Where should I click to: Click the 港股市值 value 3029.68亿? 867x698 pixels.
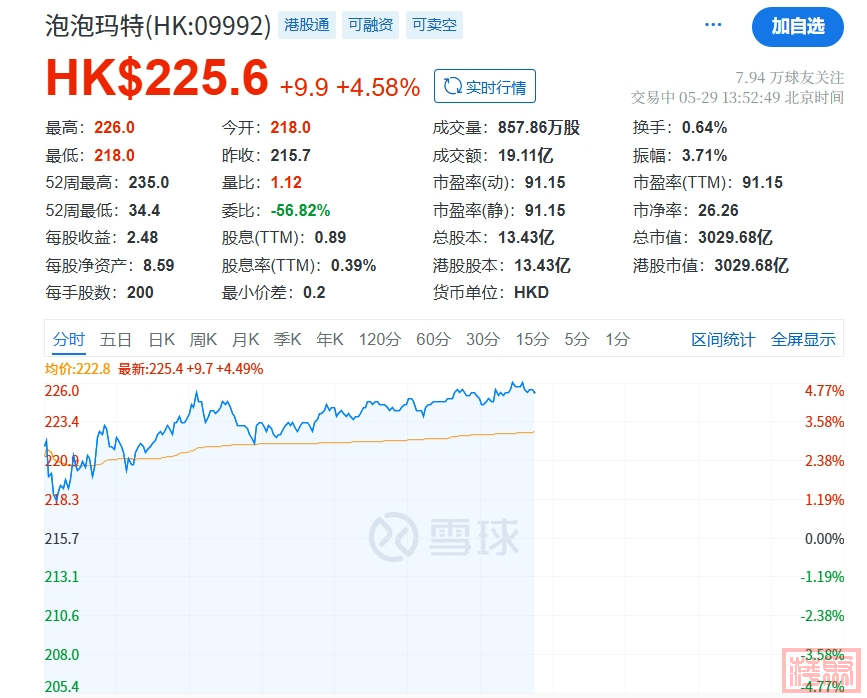(x=751, y=265)
